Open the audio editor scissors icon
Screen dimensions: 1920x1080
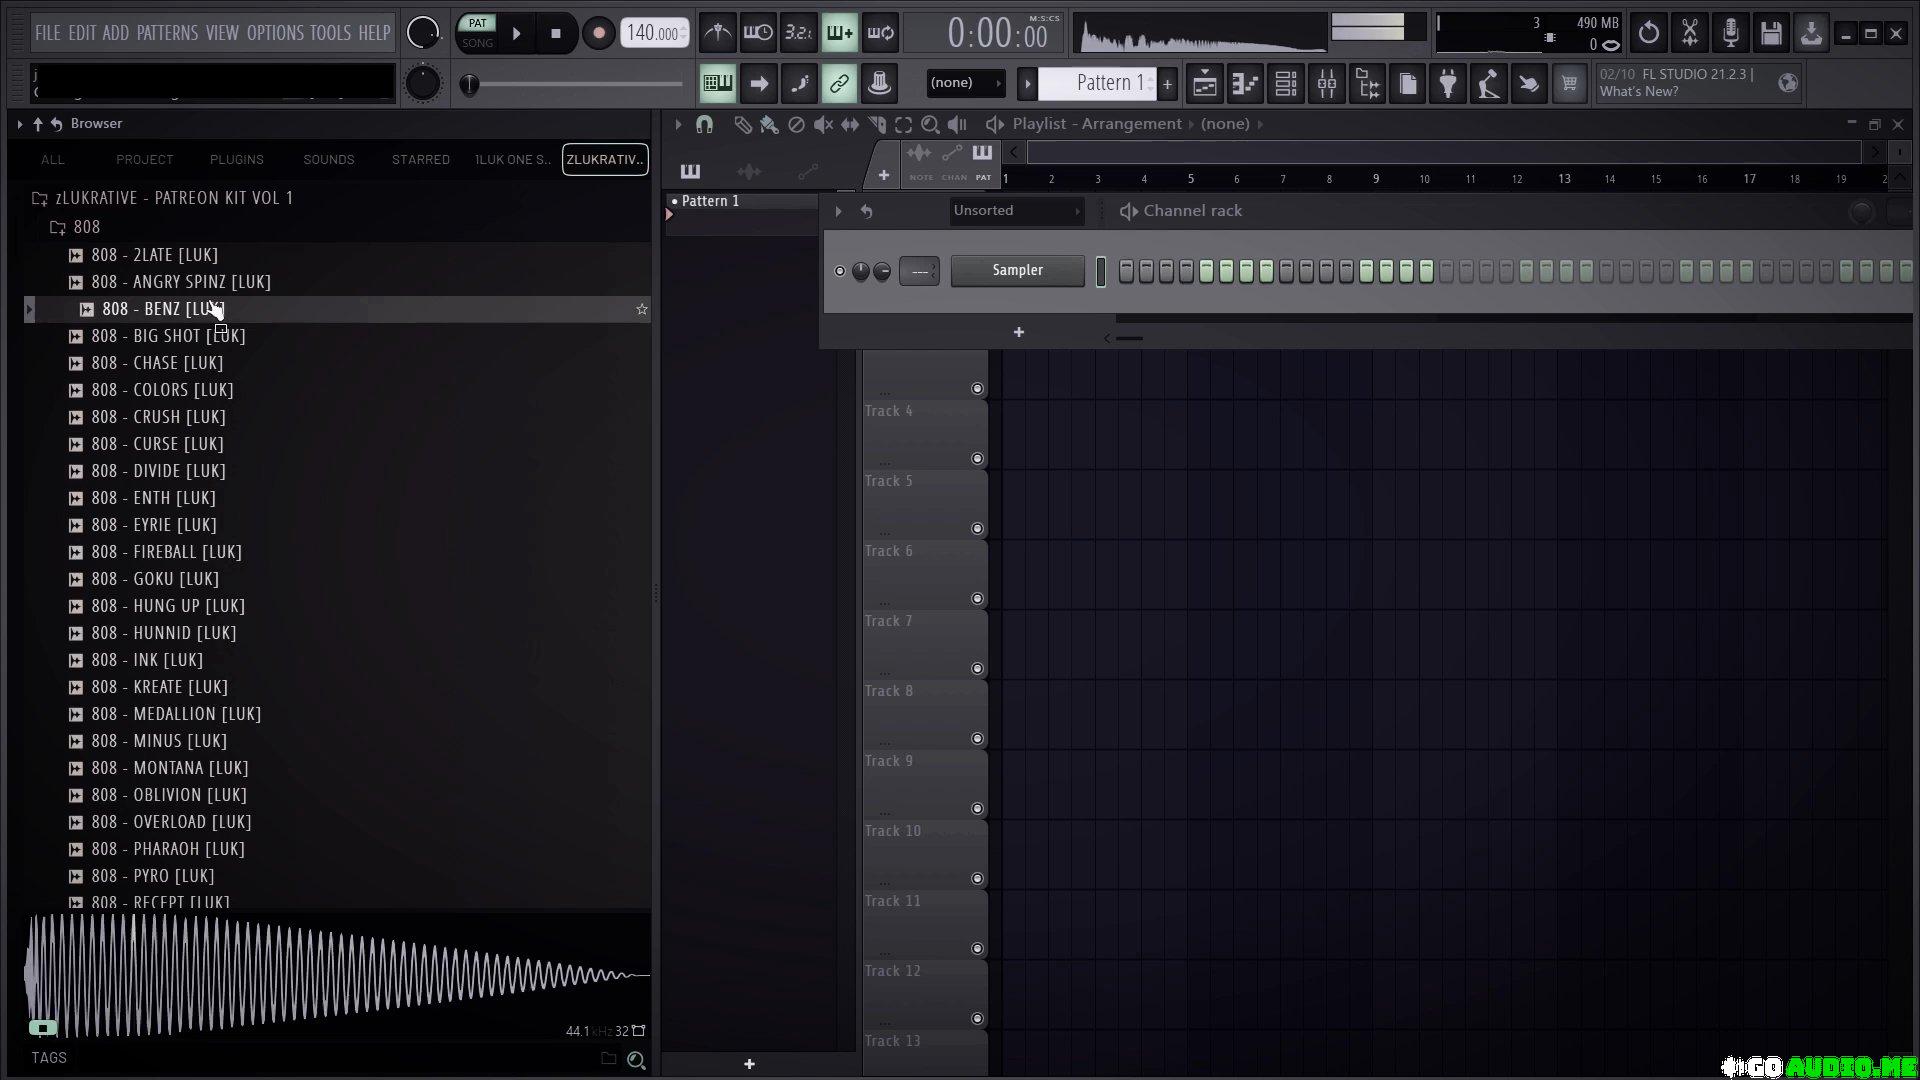click(x=1690, y=33)
